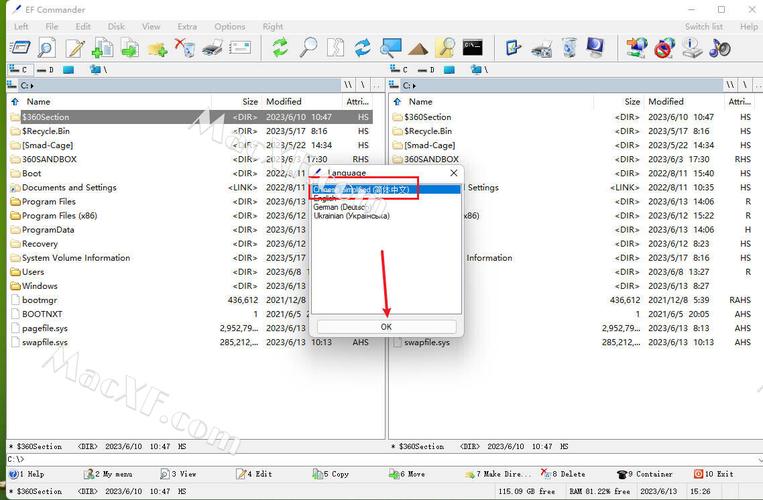
Task: Select Windows folder in left panel
Action: click(40, 286)
